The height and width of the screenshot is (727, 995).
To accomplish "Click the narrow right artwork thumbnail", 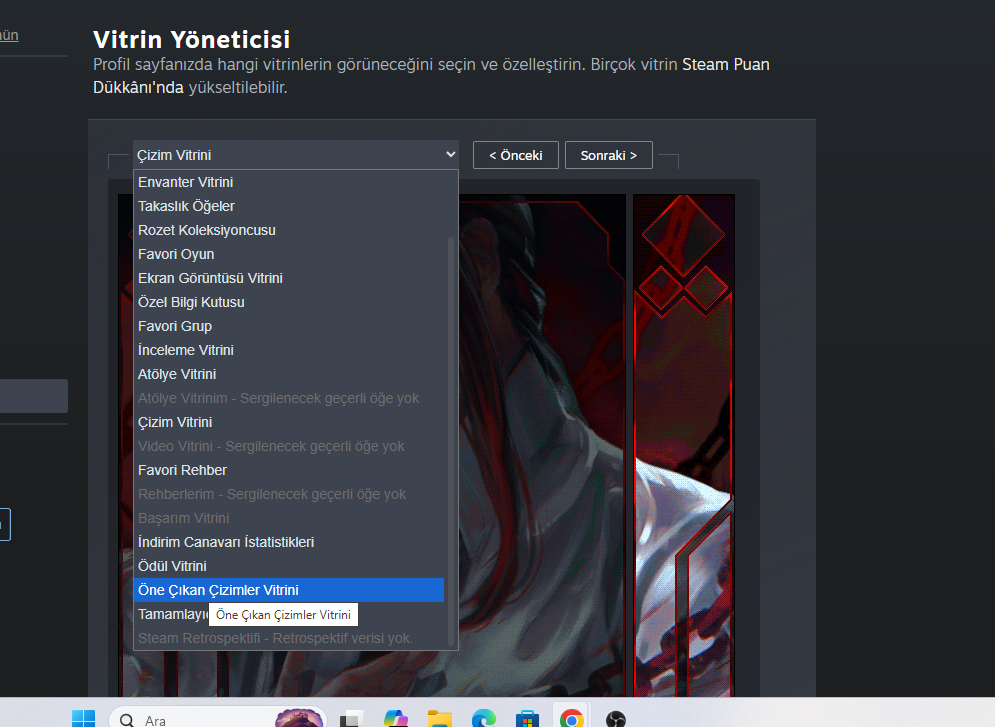I will [684, 445].
